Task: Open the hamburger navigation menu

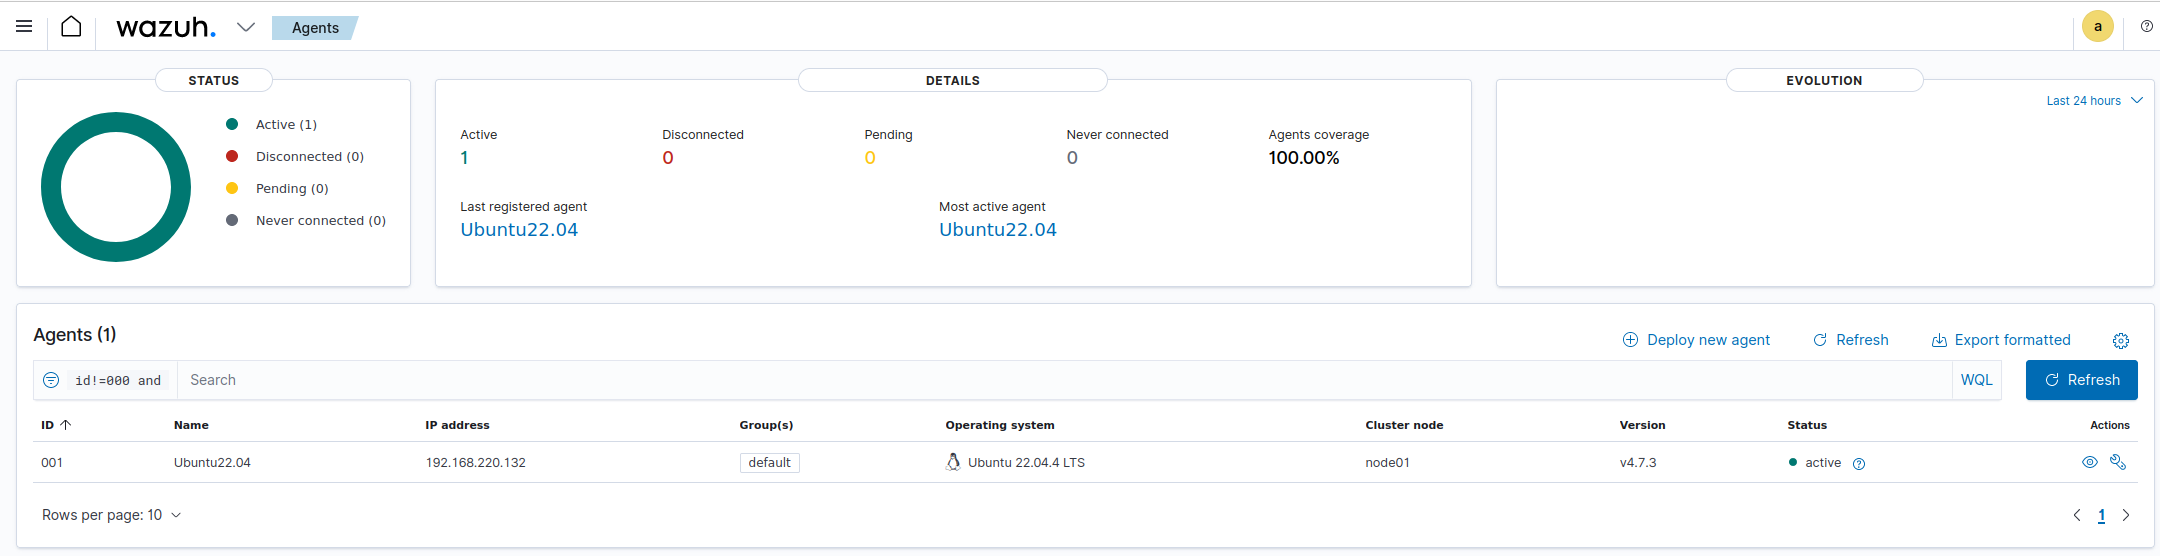Action: tap(24, 26)
